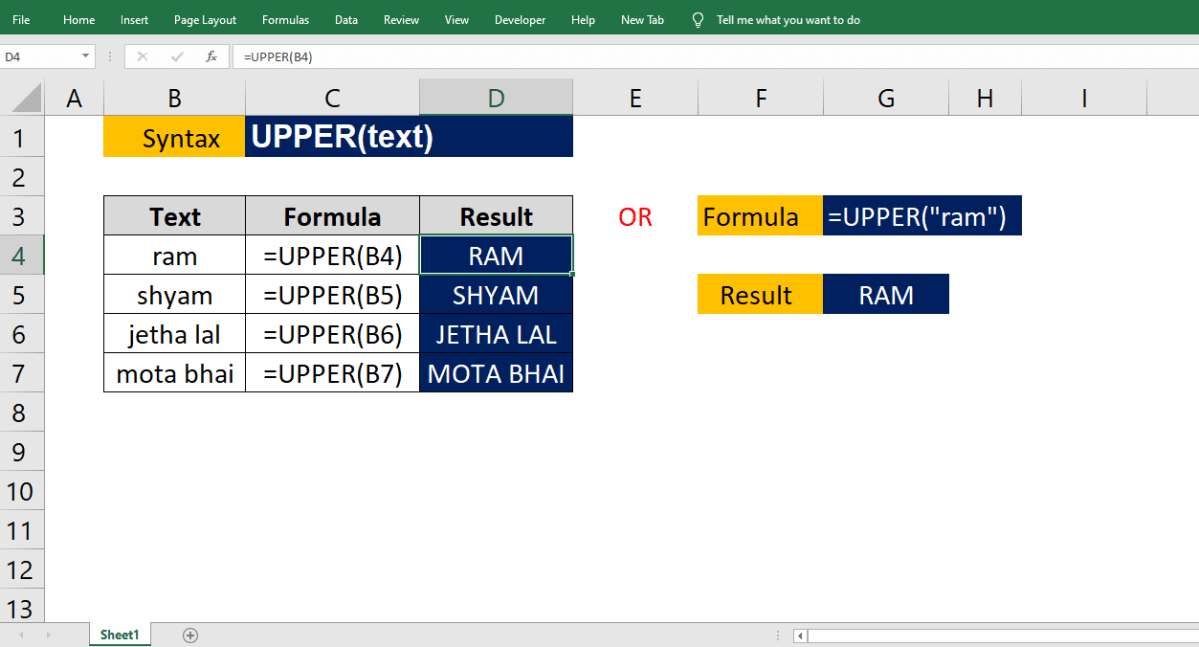Select cell B4 containing 'ram'

coord(173,255)
